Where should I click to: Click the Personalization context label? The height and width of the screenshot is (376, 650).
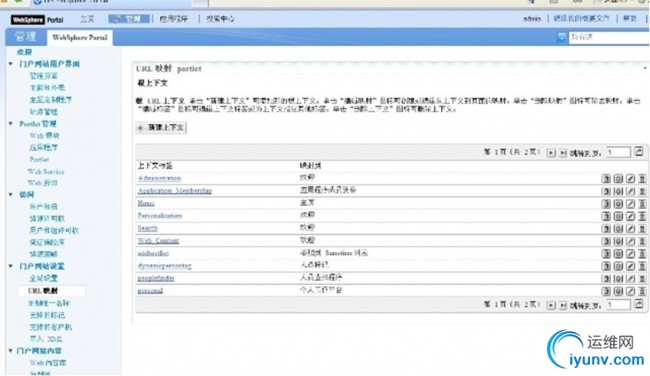pyautogui.click(x=160, y=216)
